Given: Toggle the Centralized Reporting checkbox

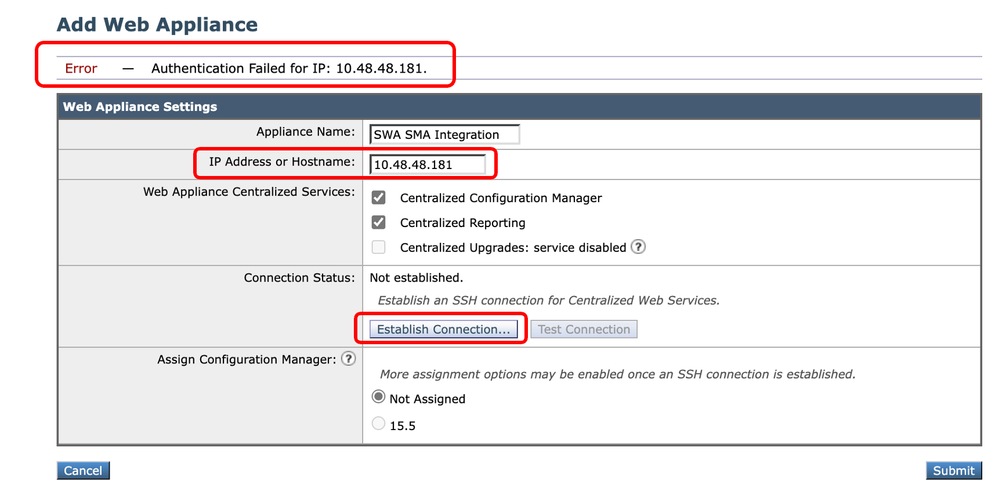Looking at the screenshot, I should 379,222.
